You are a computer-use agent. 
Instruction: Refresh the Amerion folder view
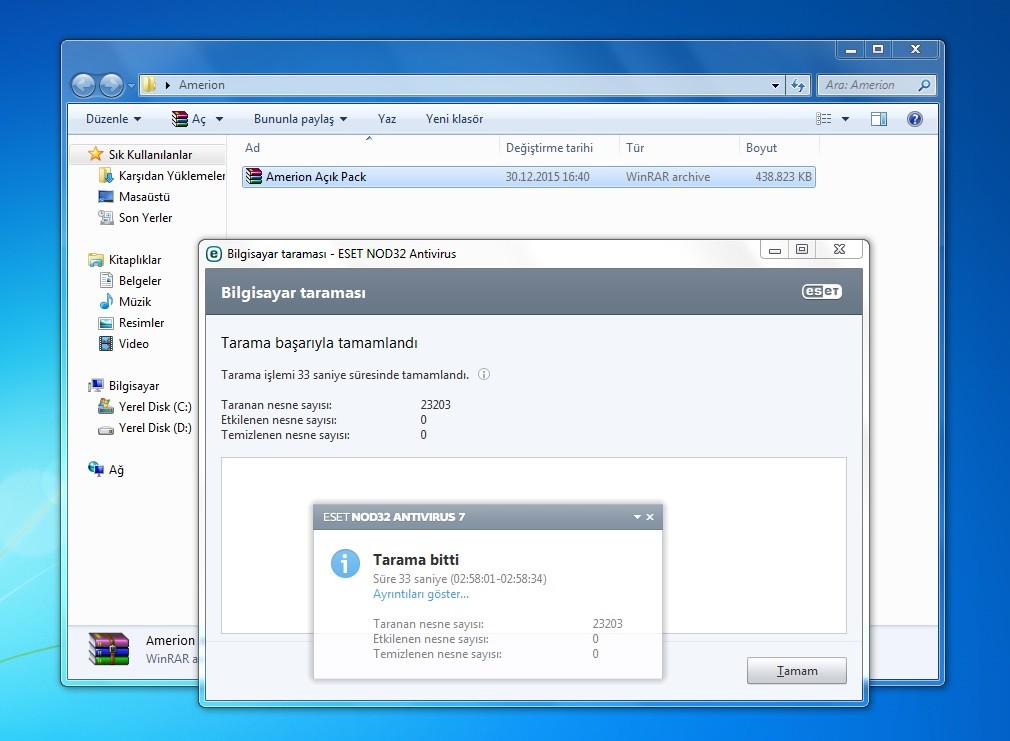pyautogui.click(x=798, y=85)
